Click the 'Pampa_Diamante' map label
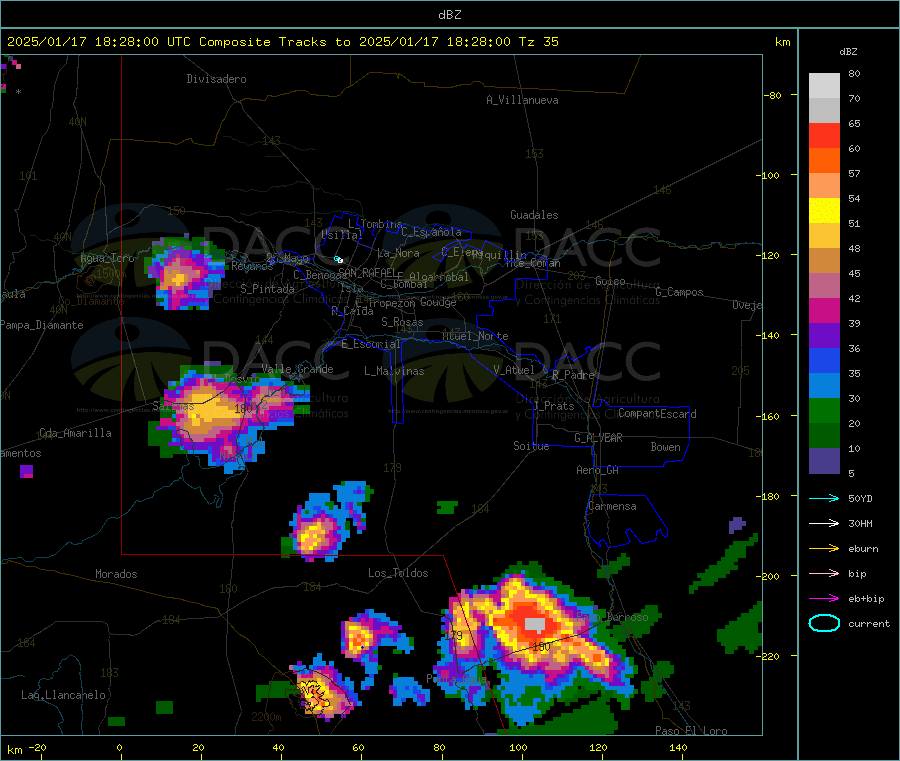 (x=42, y=325)
